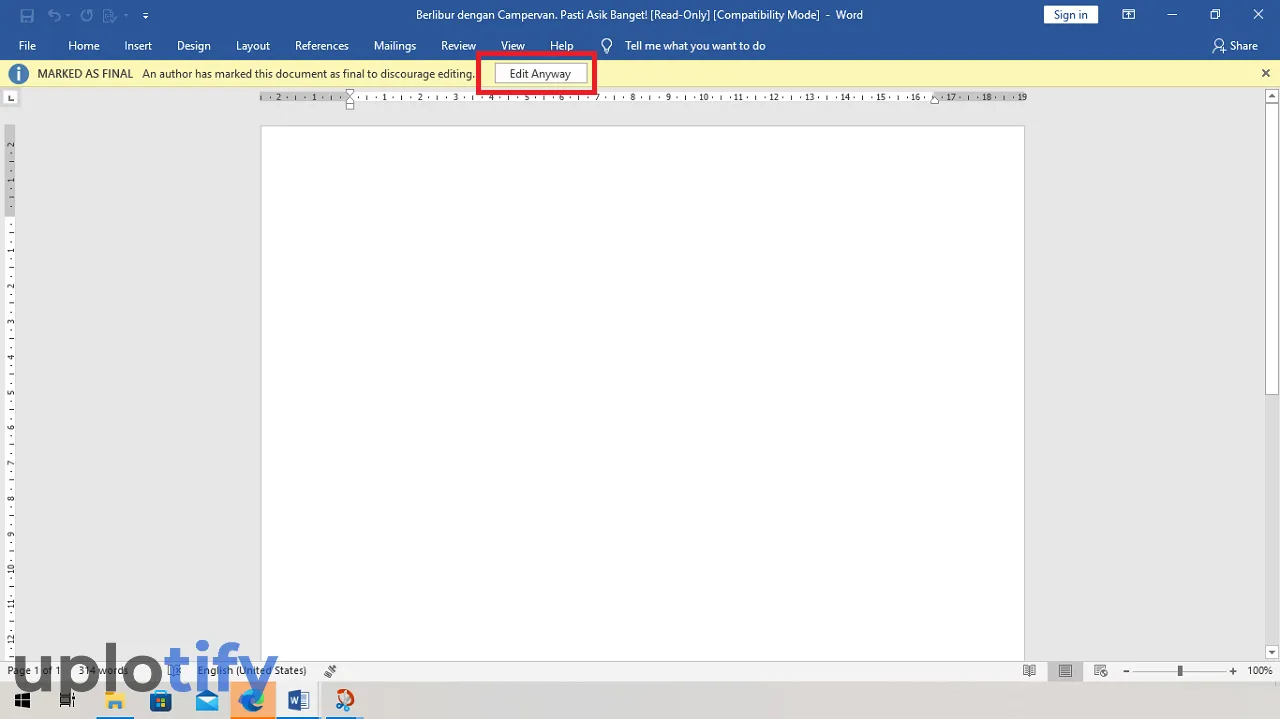This screenshot has width=1280, height=719.
Task: Open File Explorer from the taskbar
Action: [x=114, y=700]
